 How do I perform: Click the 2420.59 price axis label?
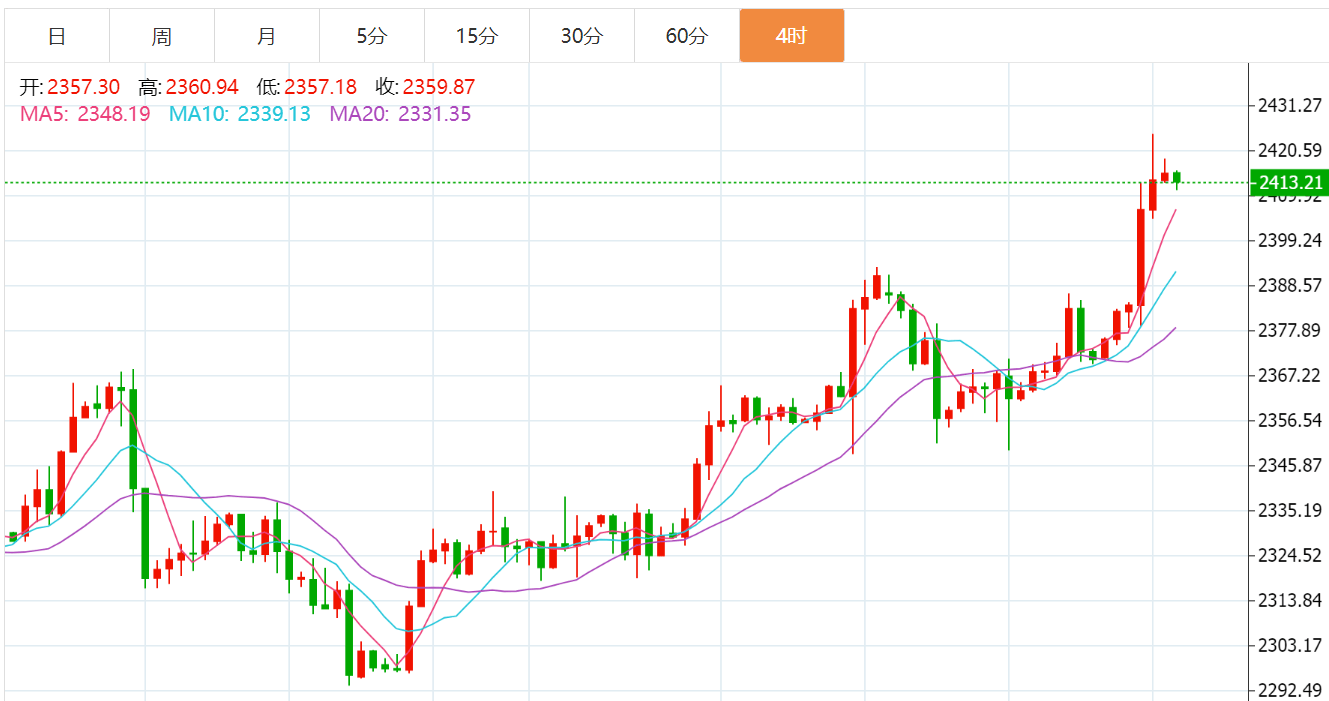coord(1290,150)
